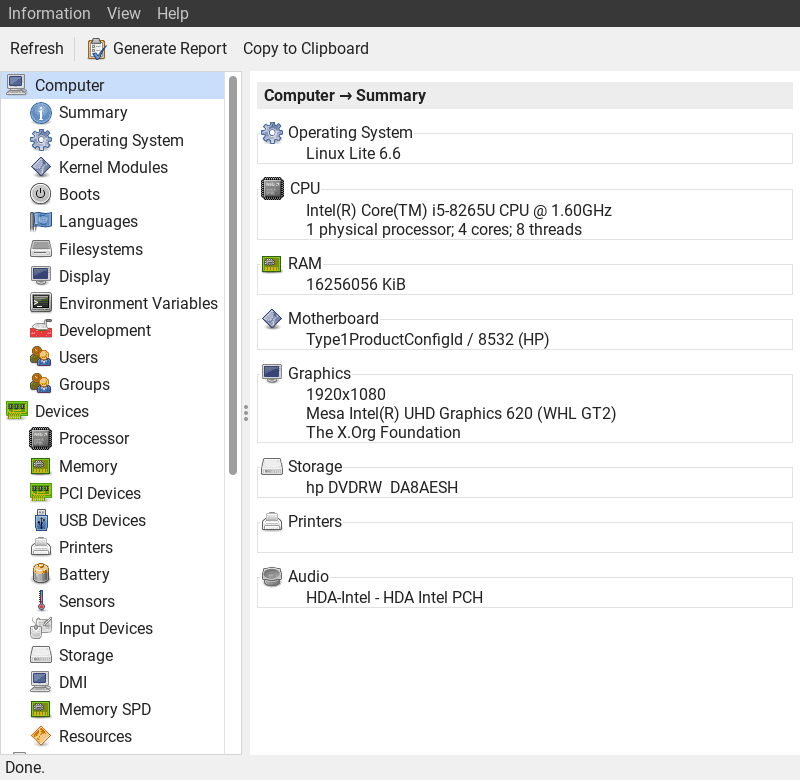Select the Devices category header

point(62,411)
